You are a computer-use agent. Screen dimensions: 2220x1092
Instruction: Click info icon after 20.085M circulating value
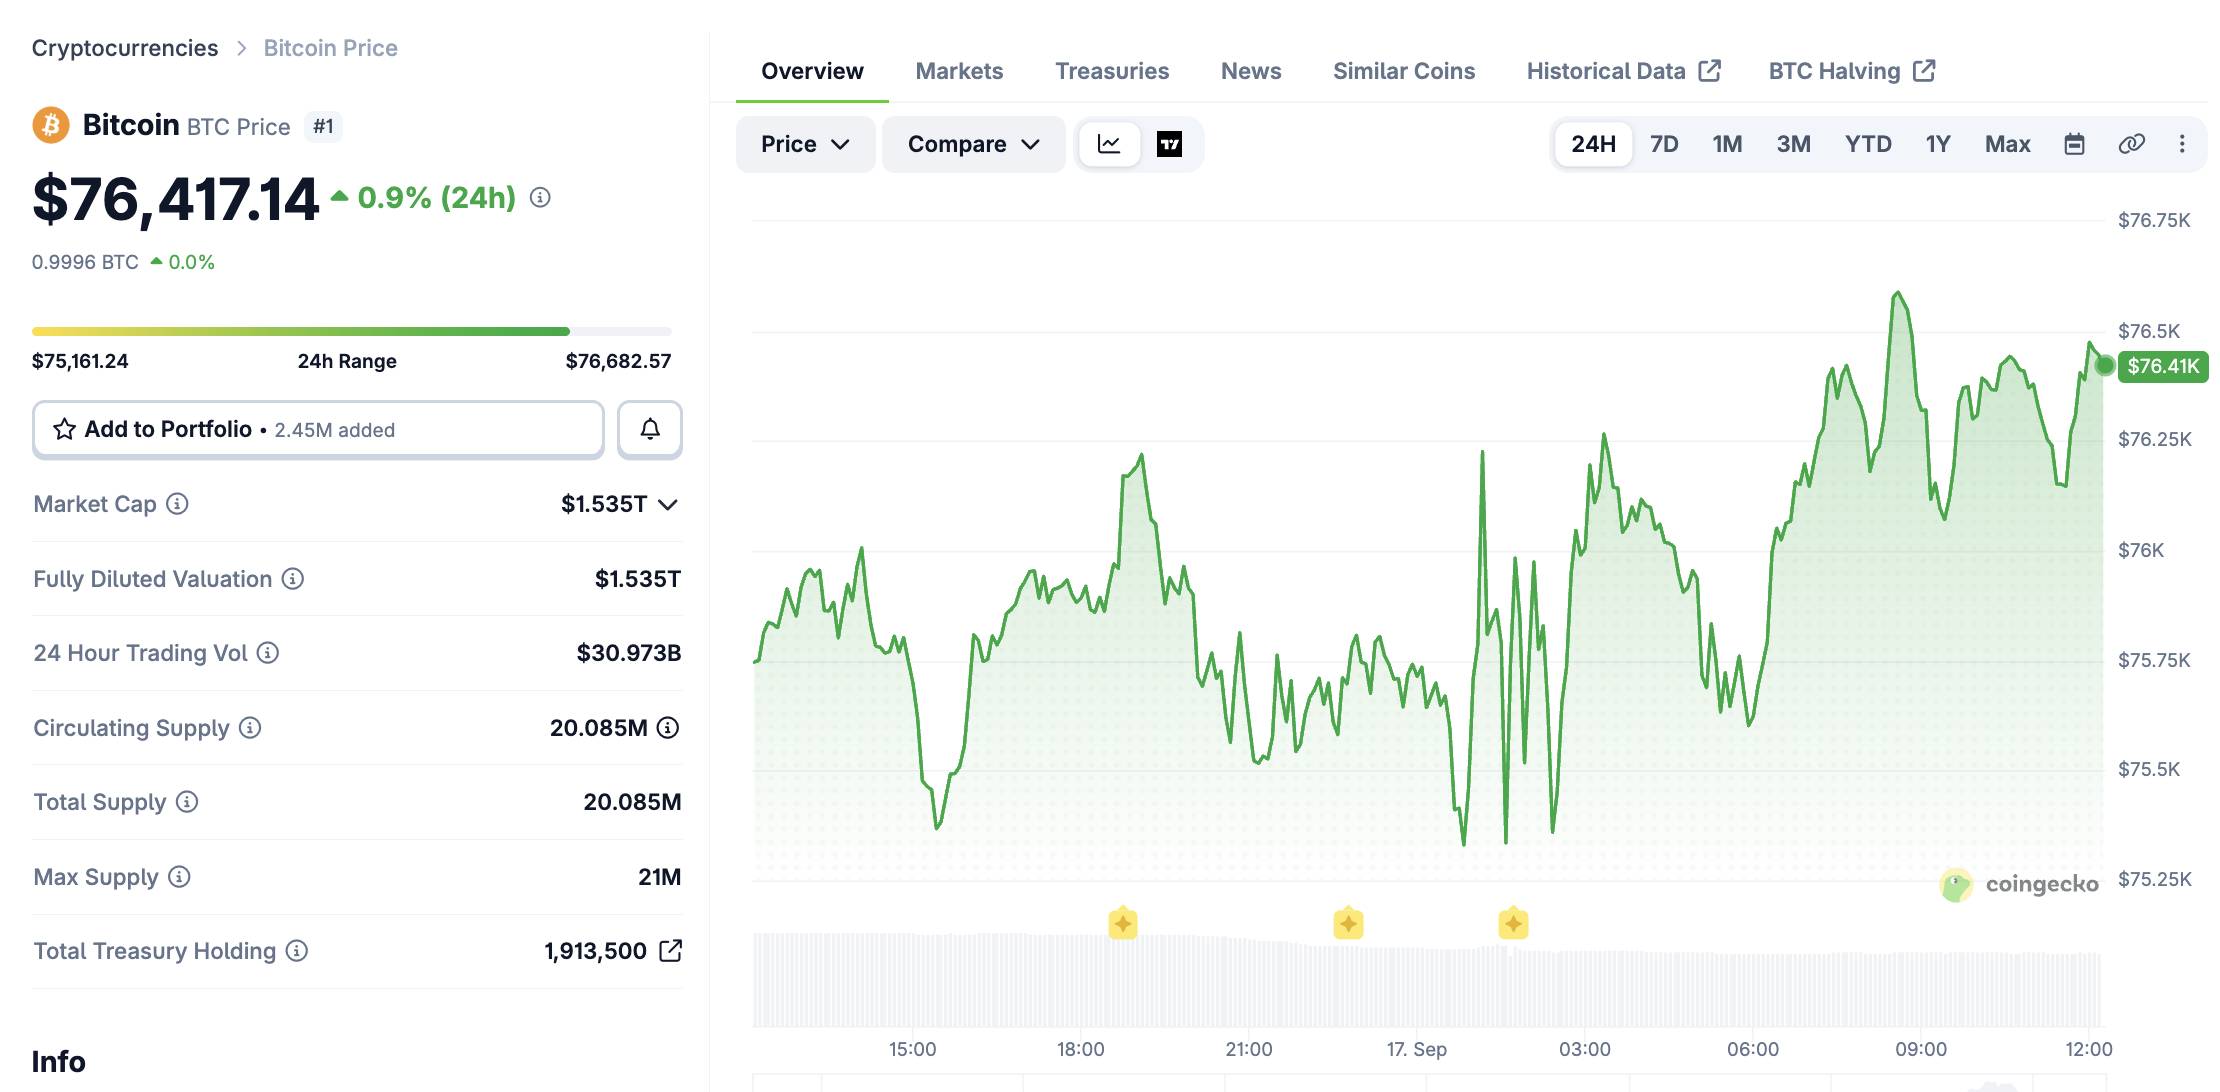point(668,728)
